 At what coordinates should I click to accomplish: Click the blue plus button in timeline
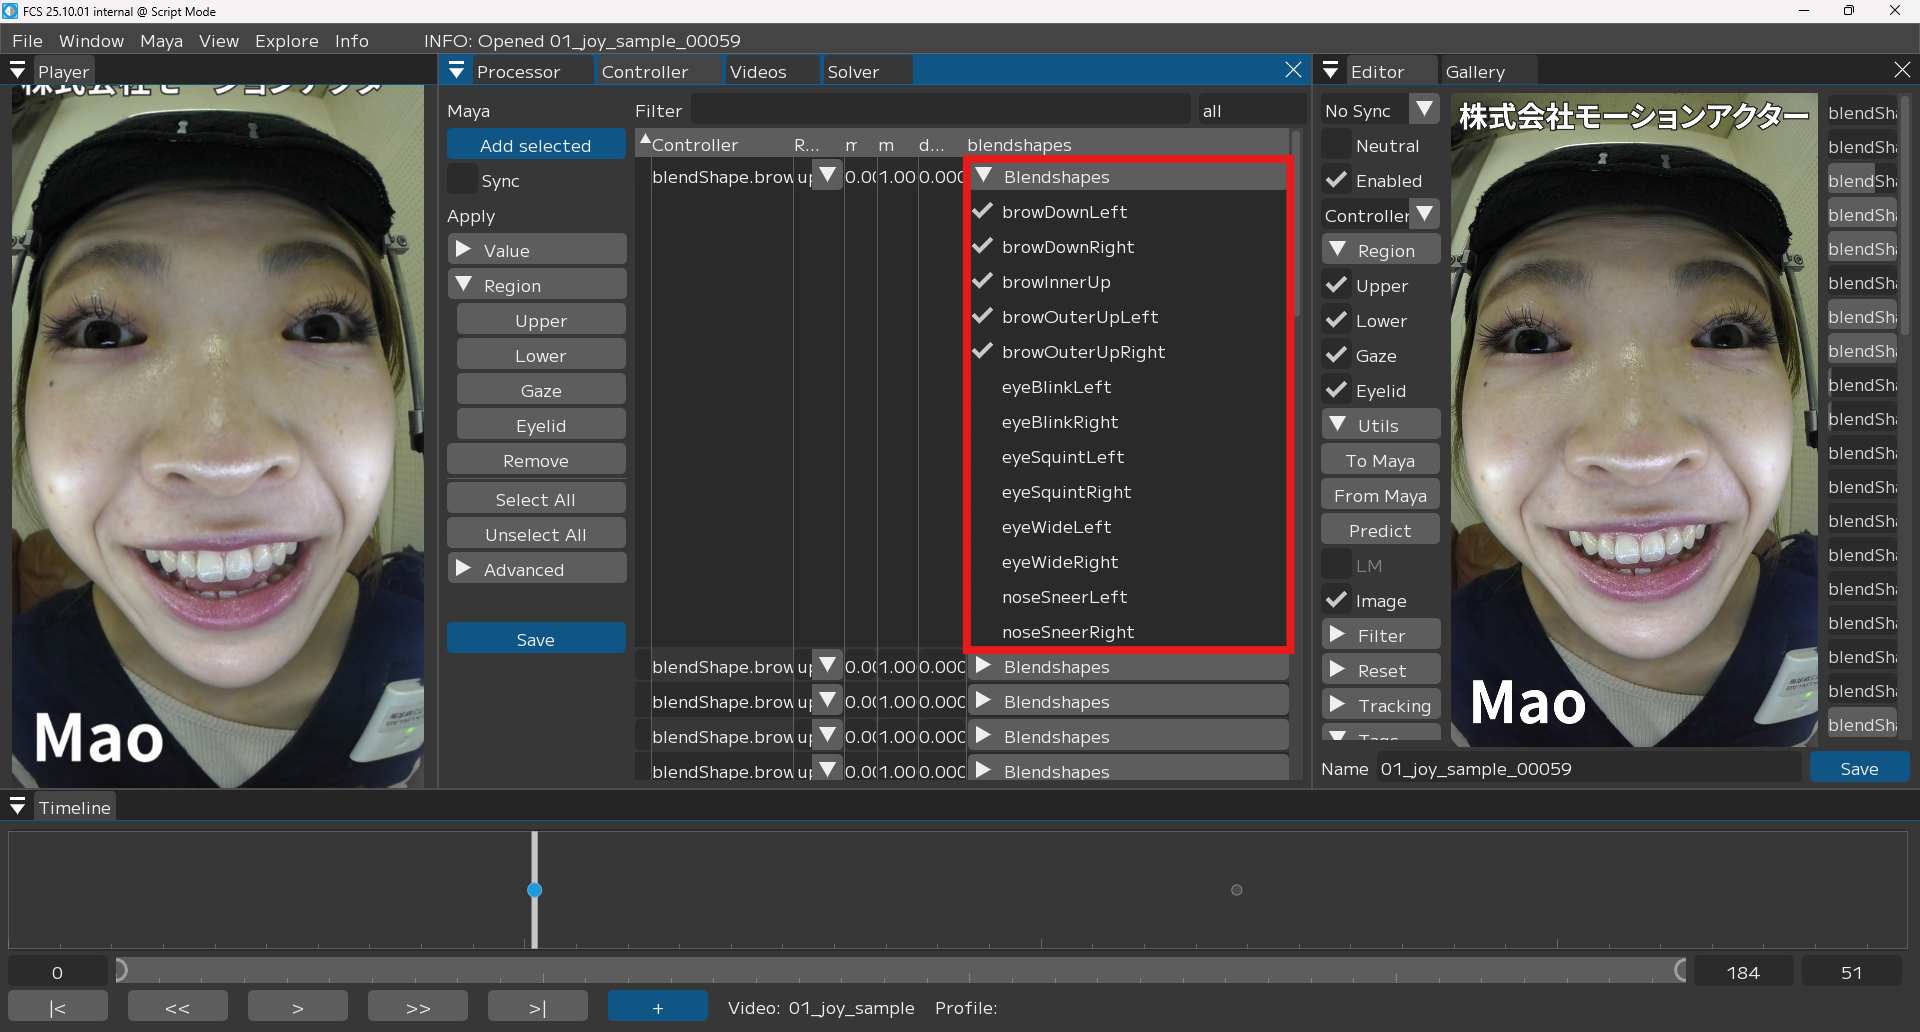[x=657, y=1007]
